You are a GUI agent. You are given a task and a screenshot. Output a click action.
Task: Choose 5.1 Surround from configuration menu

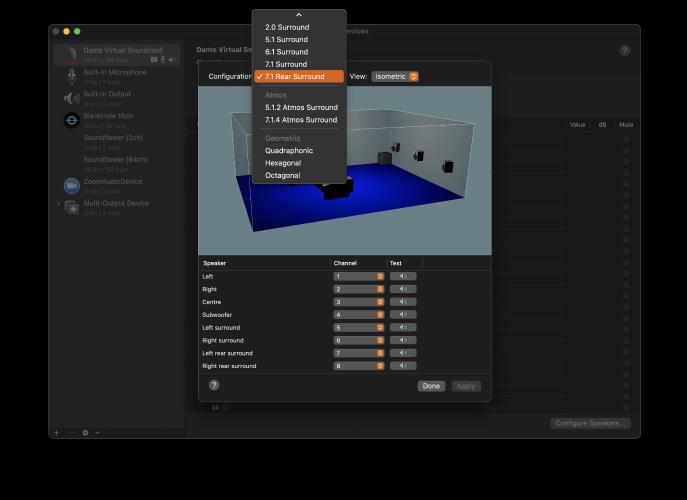(x=286, y=39)
